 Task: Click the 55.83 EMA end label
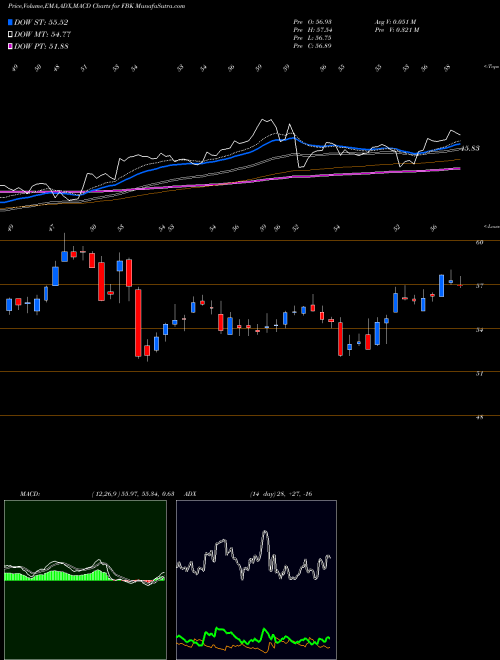point(470,149)
